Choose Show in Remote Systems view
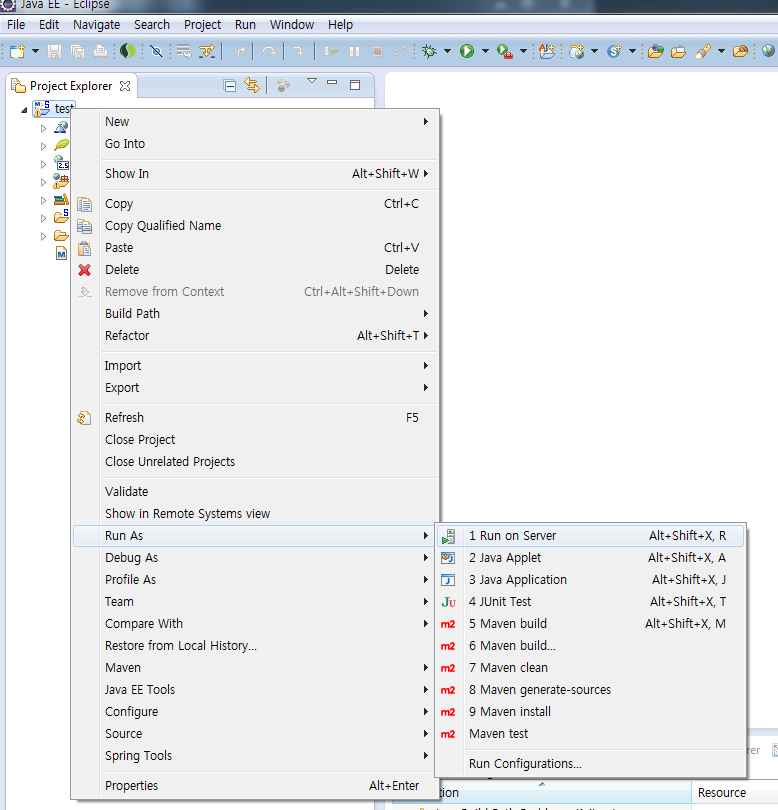This screenshot has height=810, width=778. 256,513
